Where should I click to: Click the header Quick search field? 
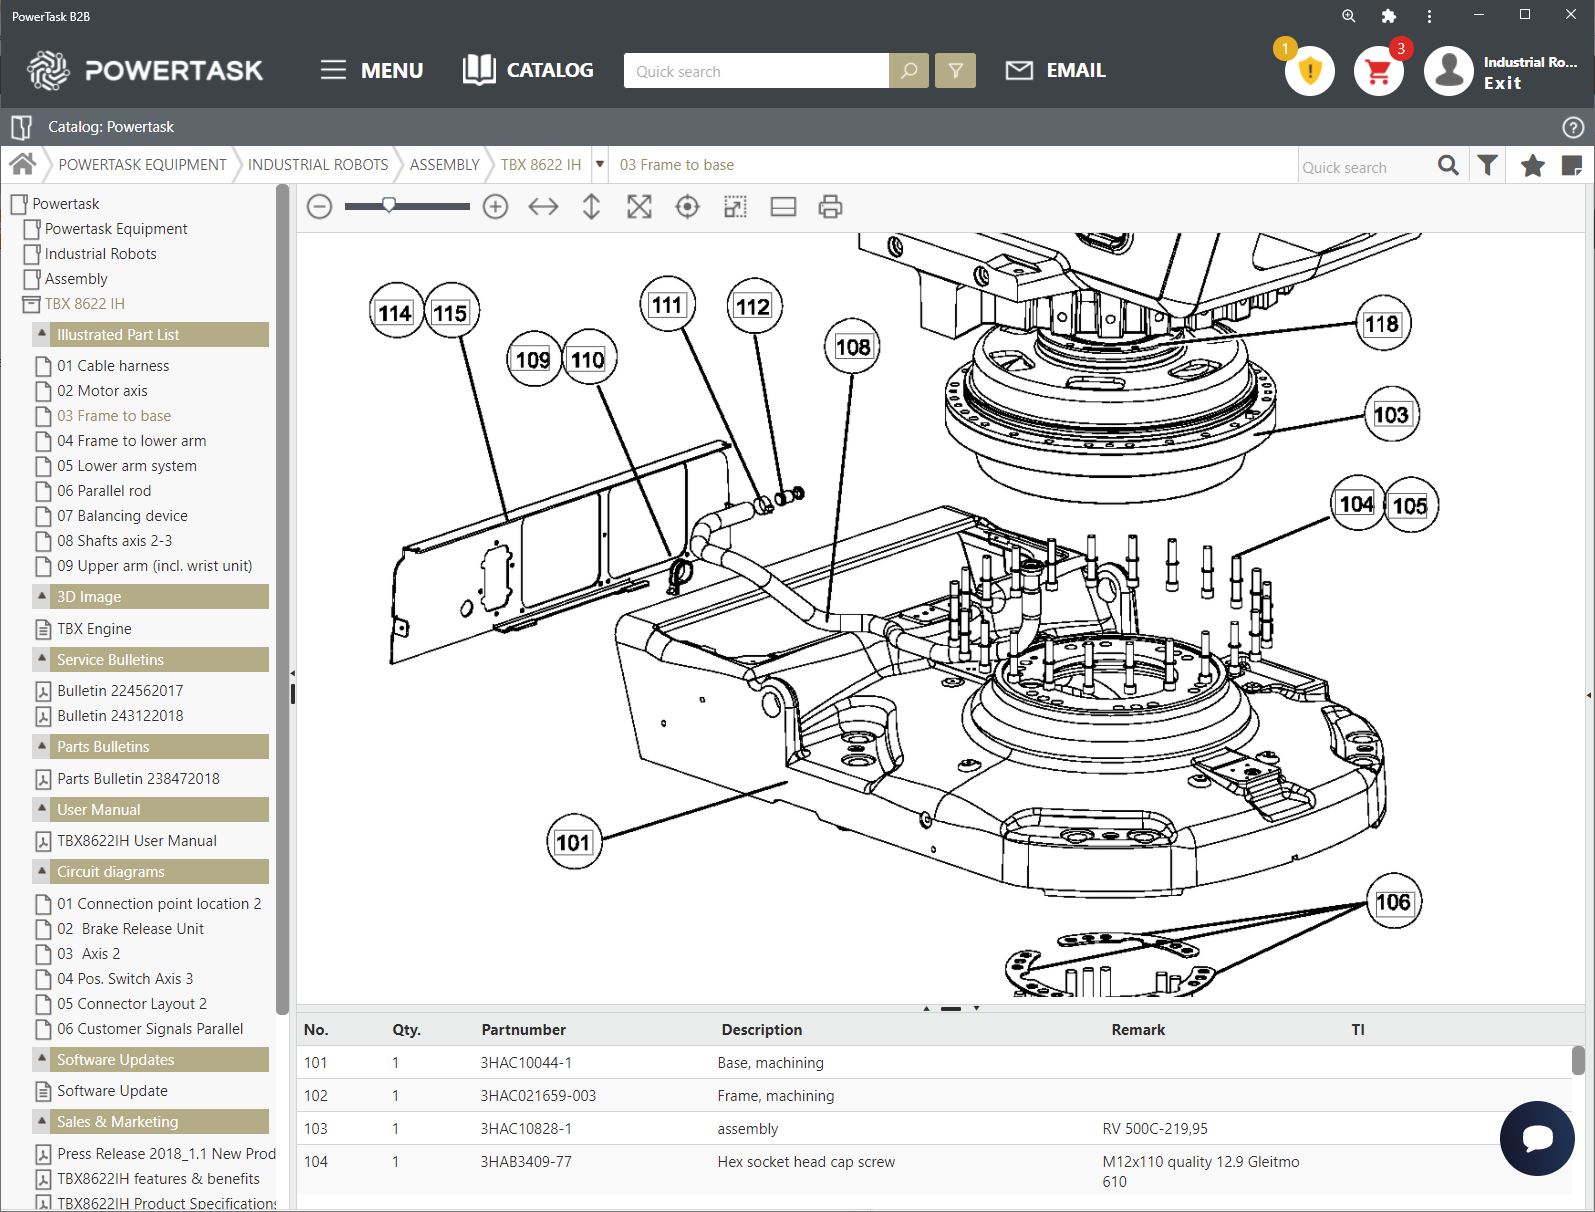(x=755, y=71)
